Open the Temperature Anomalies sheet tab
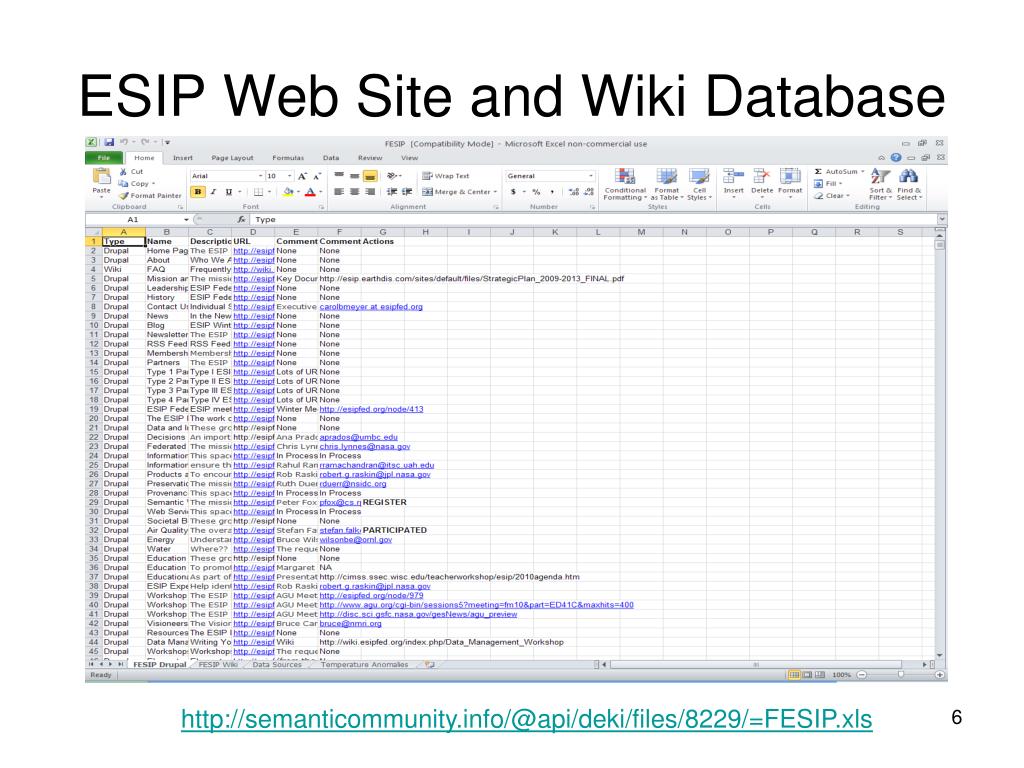 (364, 665)
